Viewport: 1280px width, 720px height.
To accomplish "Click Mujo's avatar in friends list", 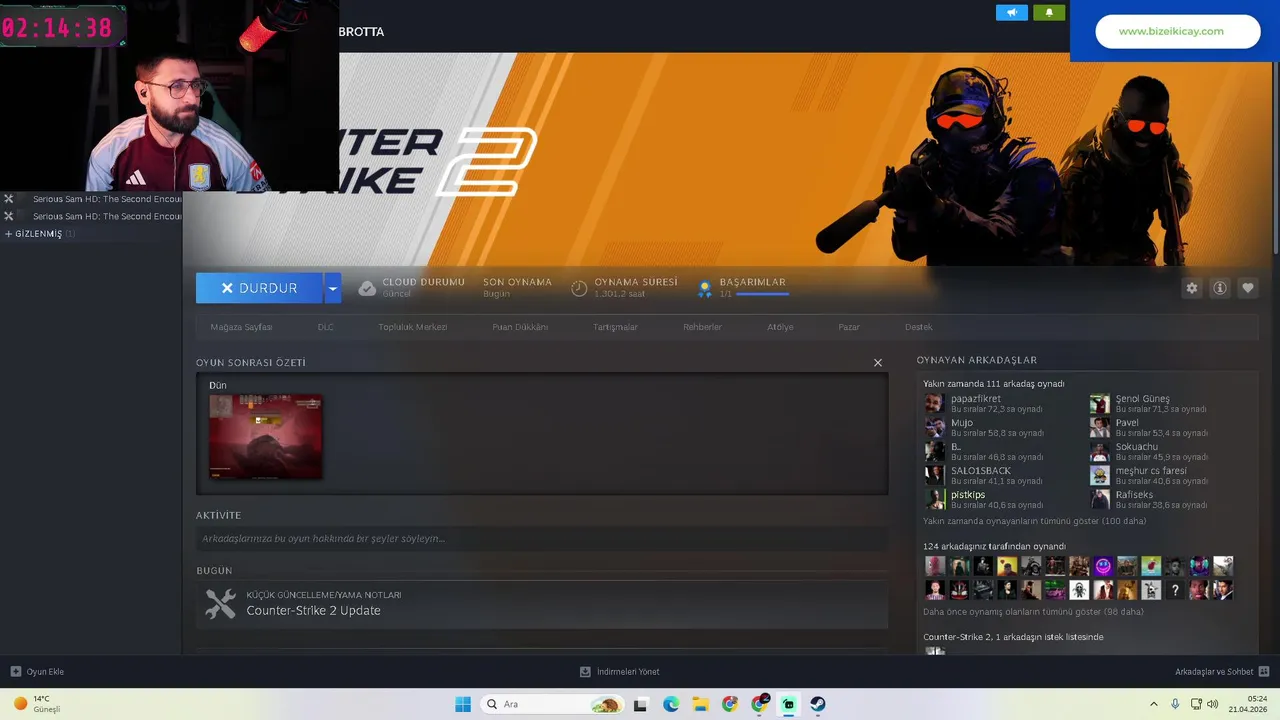I will point(934,427).
